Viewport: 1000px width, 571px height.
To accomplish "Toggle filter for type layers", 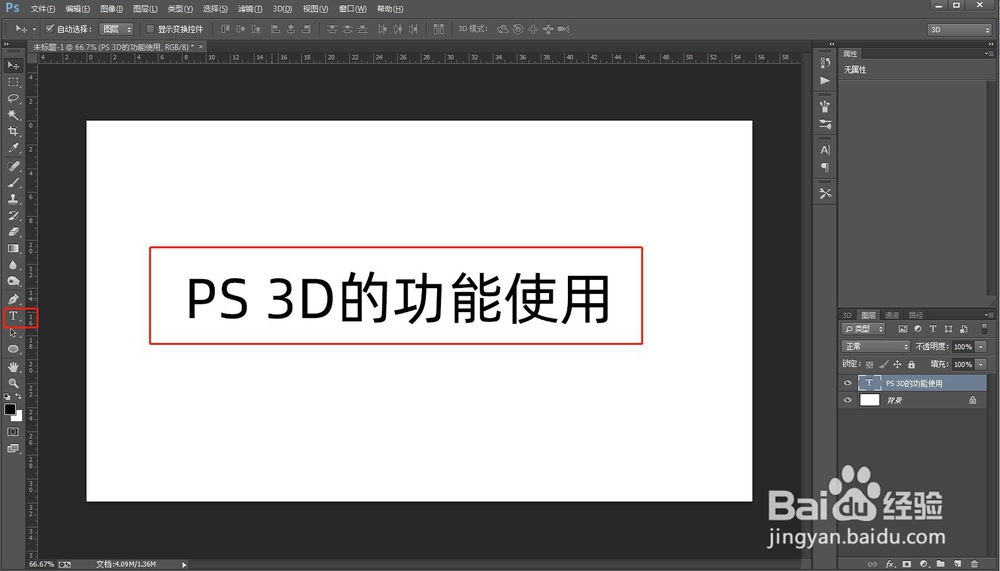I will tap(933, 329).
